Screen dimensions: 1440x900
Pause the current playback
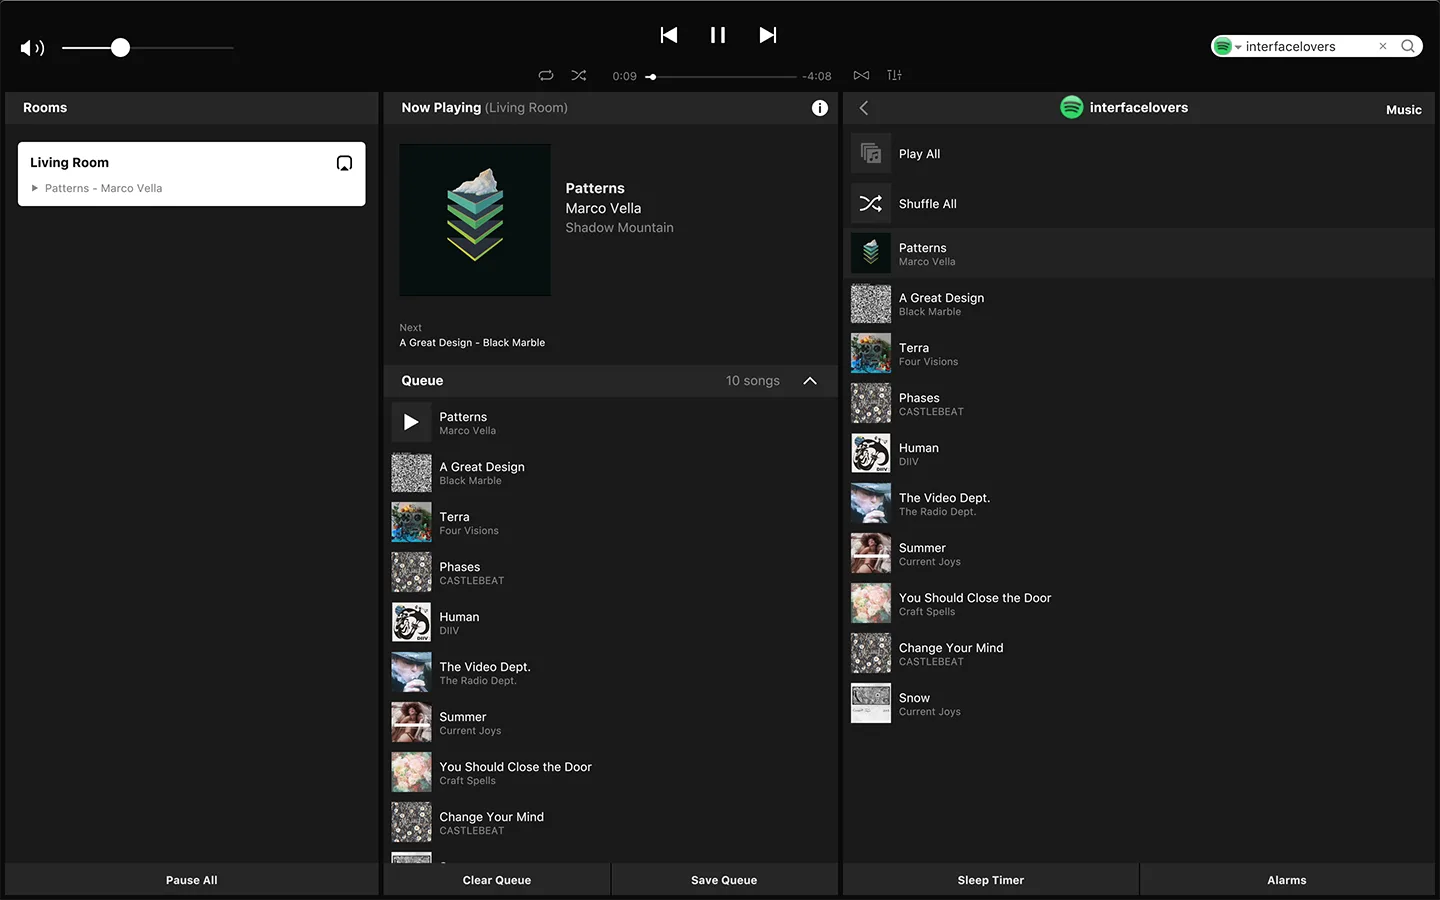click(x=718, y=35)
